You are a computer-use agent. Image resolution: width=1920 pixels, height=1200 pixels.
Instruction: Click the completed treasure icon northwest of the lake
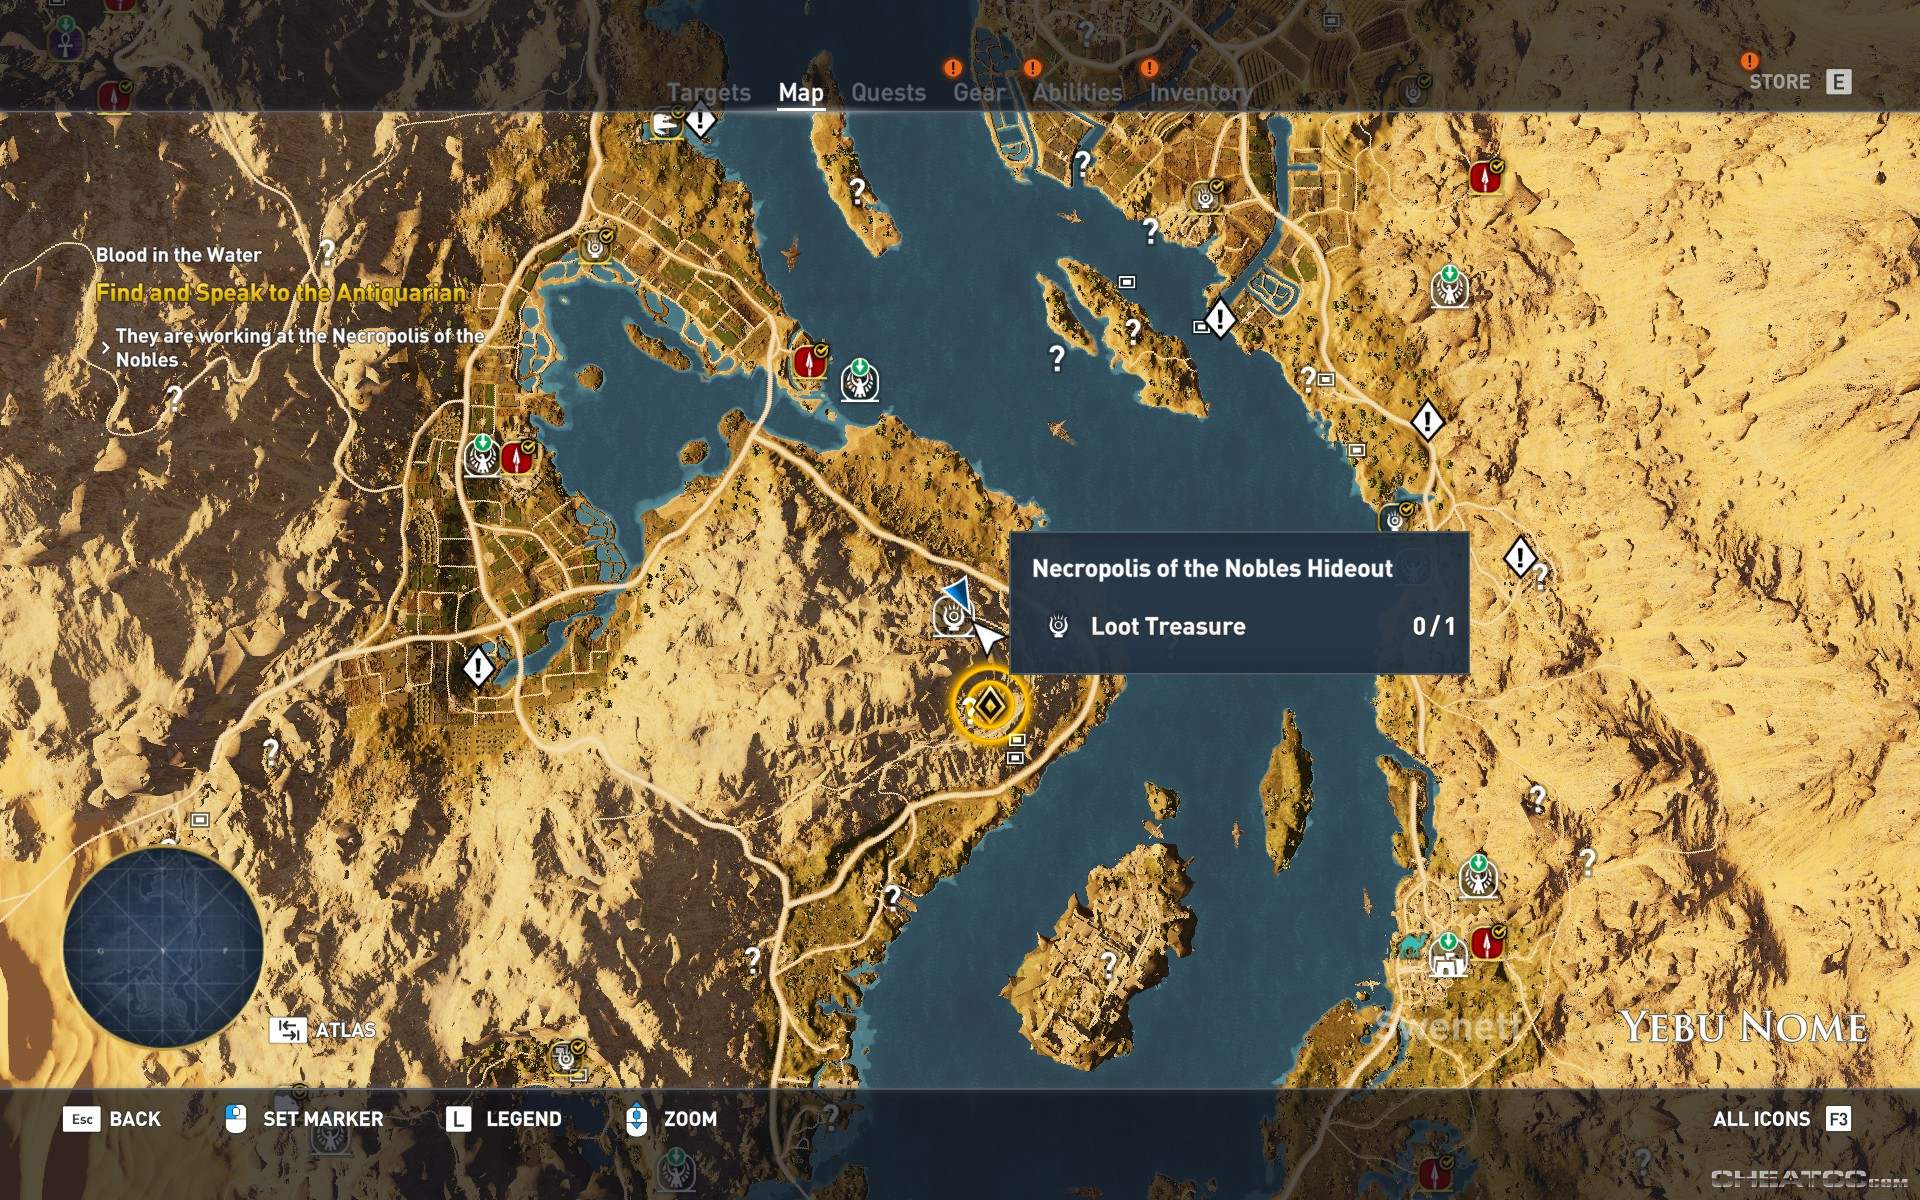597,245
